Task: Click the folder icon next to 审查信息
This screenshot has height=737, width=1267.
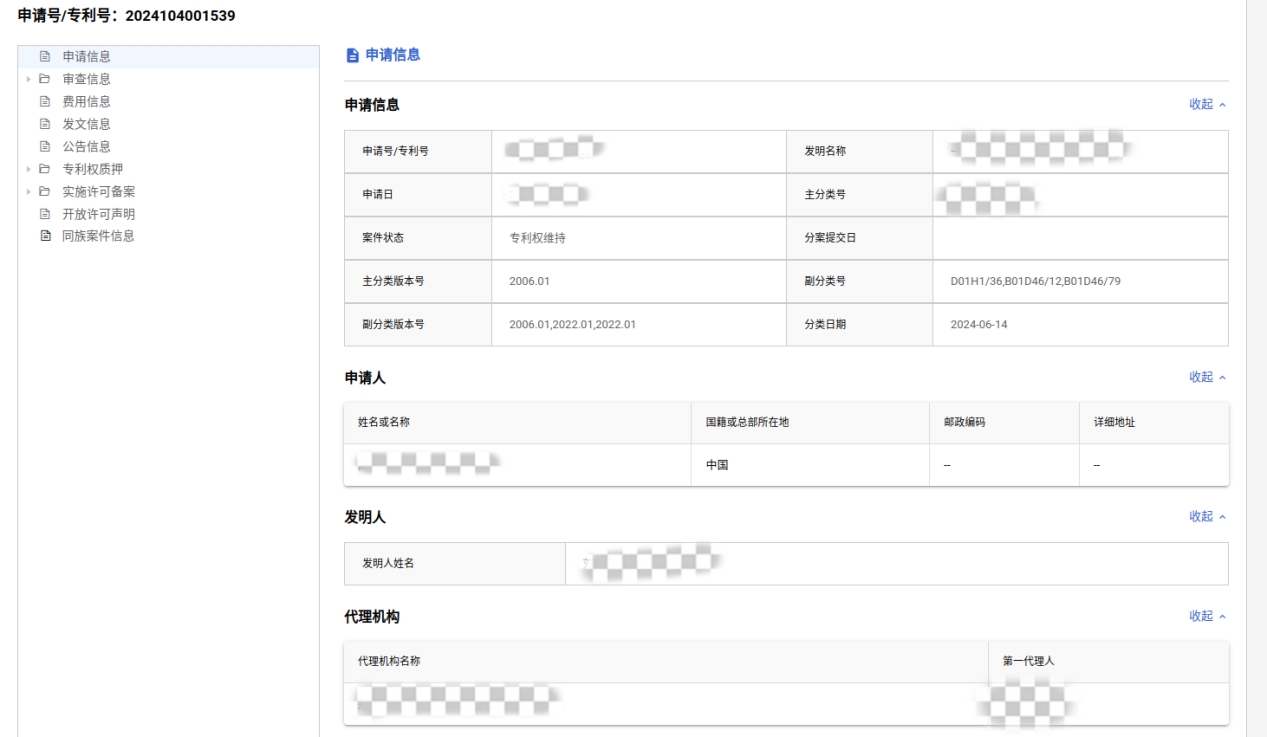Action: click(x=44, y=79)
